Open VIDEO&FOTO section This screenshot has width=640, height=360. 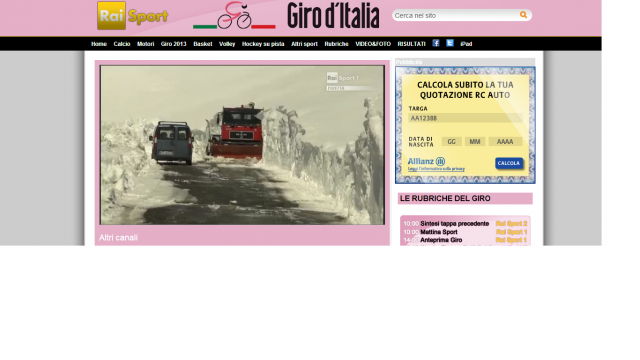pos(373,44)
